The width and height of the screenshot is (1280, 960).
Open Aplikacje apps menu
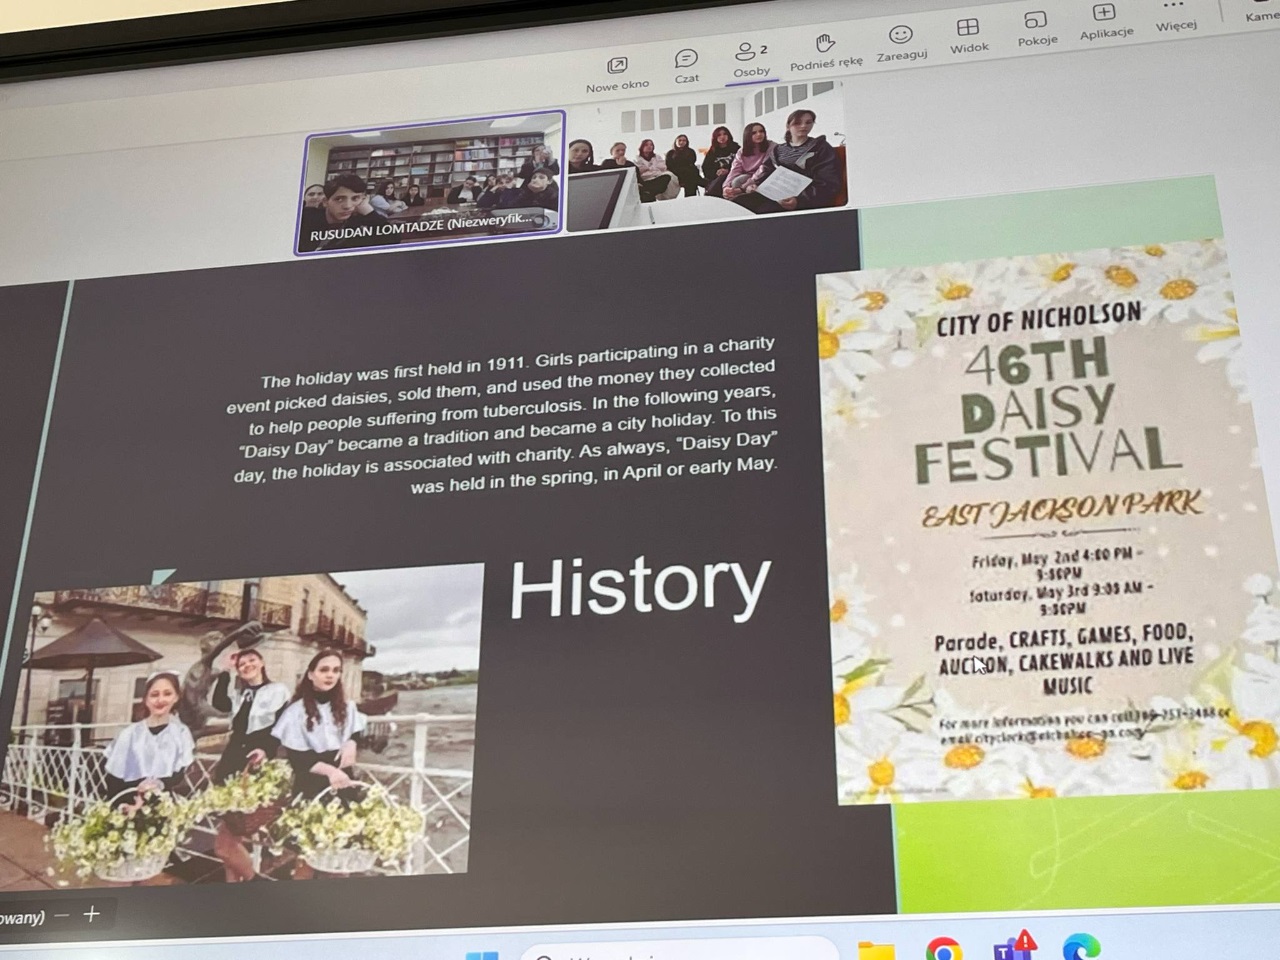click(x=1105, y=22)
